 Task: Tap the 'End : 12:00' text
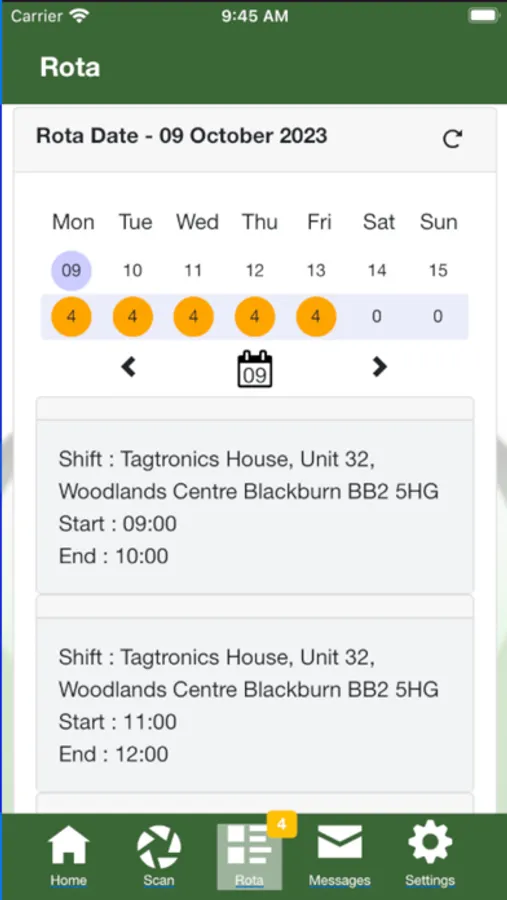pos(114,754)
